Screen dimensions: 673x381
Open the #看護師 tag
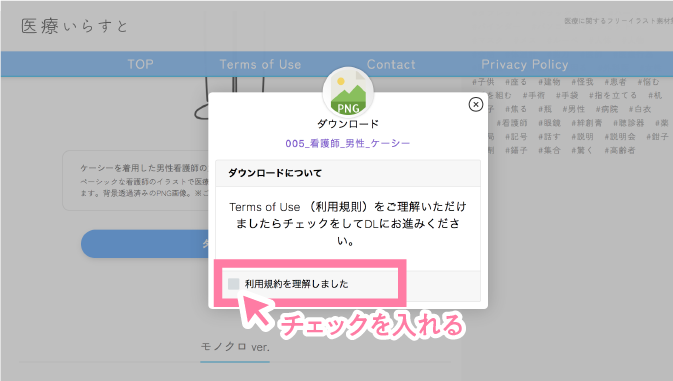click(512, 123)
